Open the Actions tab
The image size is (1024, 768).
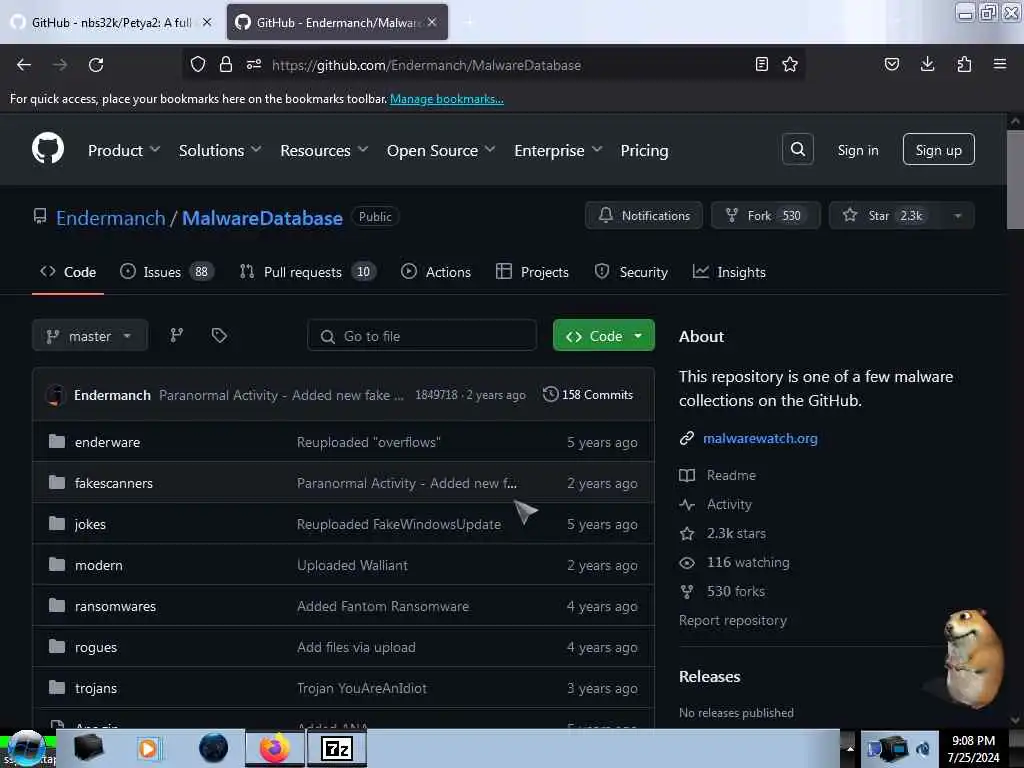436,272
